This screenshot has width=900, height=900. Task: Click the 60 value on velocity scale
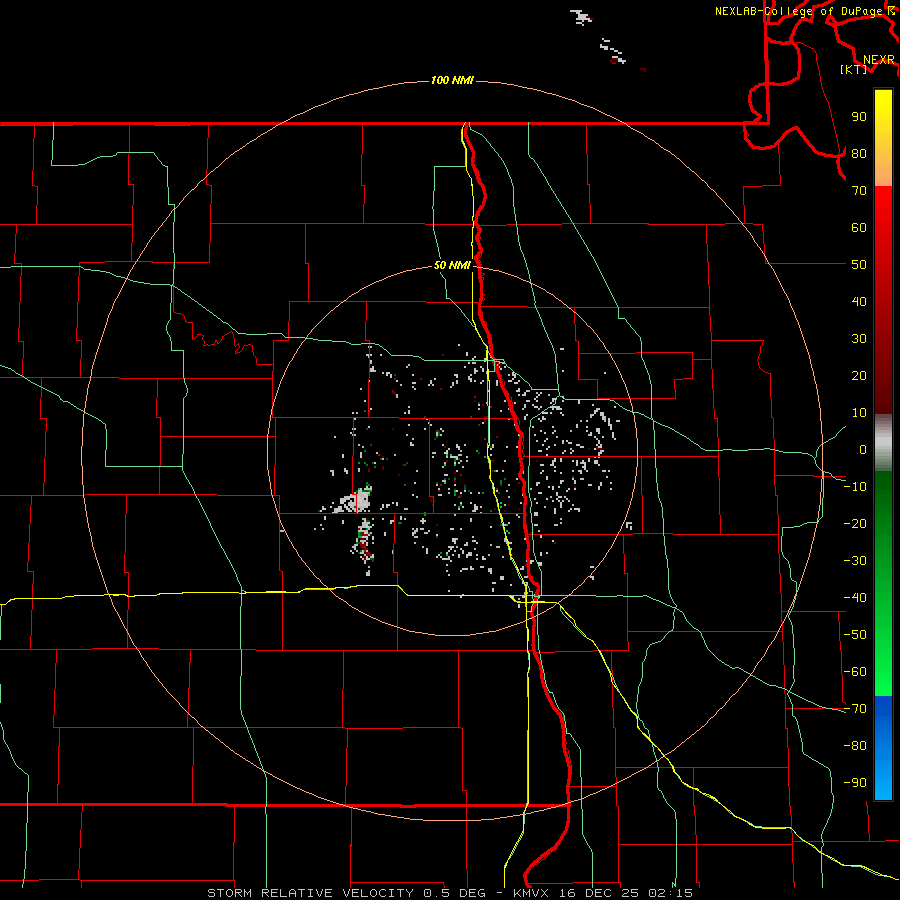(x=859, y=228)
